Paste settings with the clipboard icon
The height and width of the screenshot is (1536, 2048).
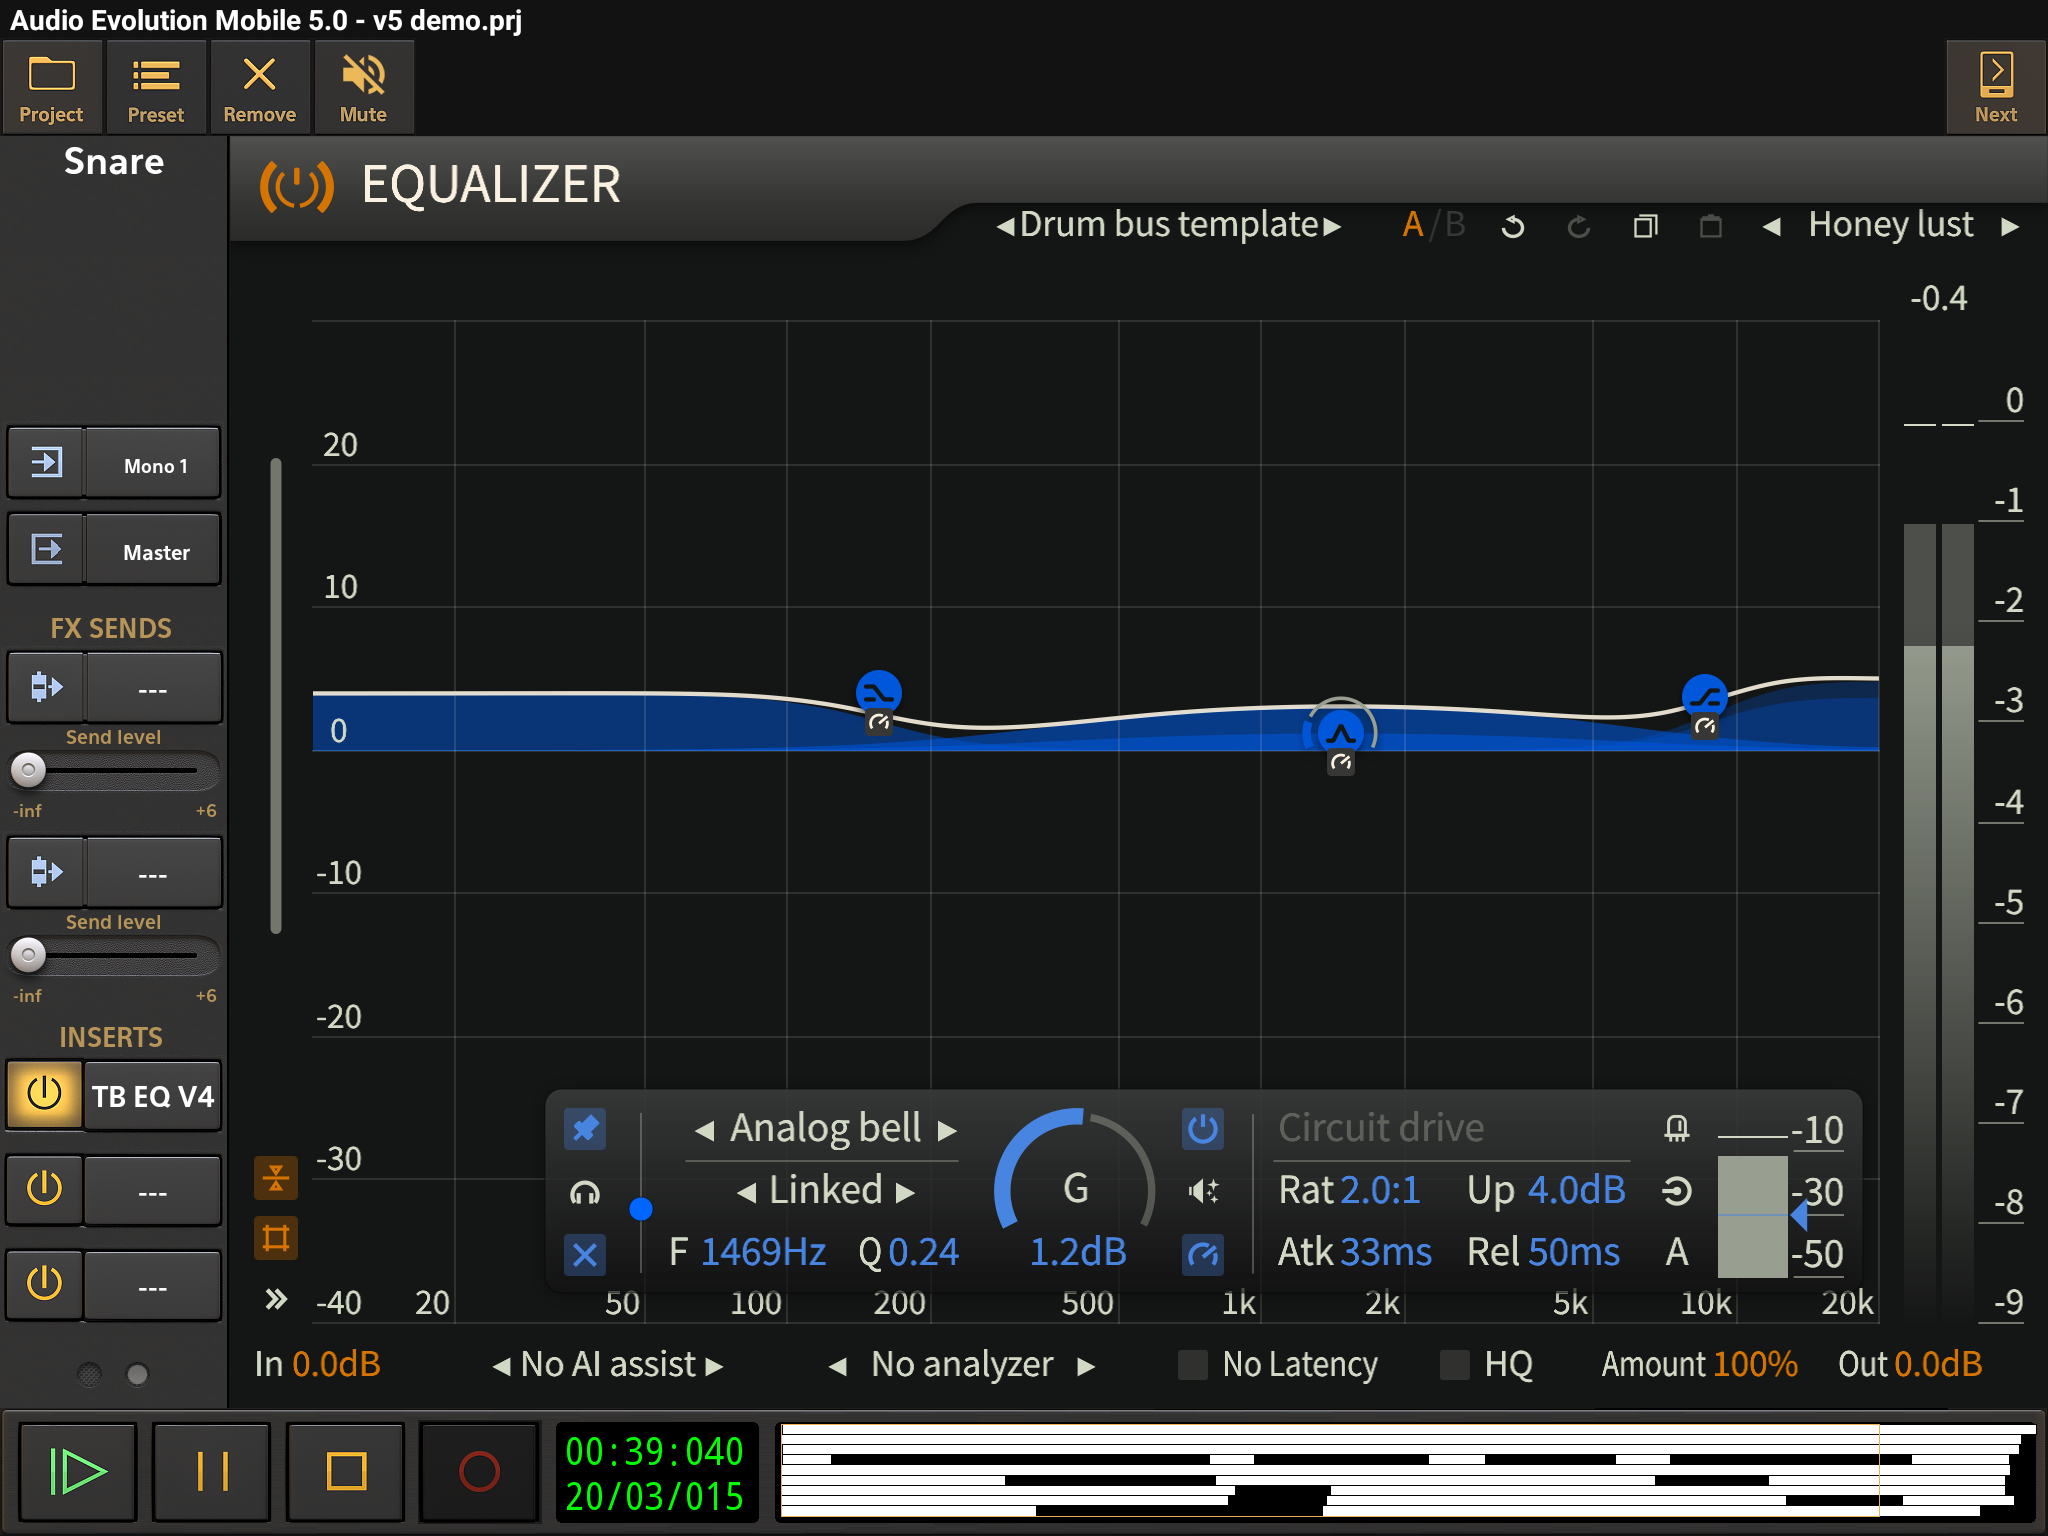1711,226
